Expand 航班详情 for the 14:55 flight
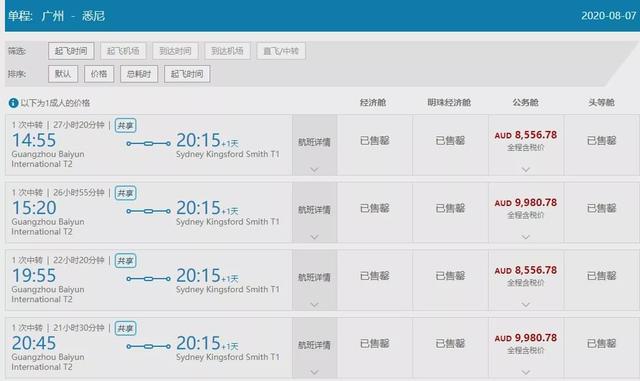 click(x=314, y=145)
